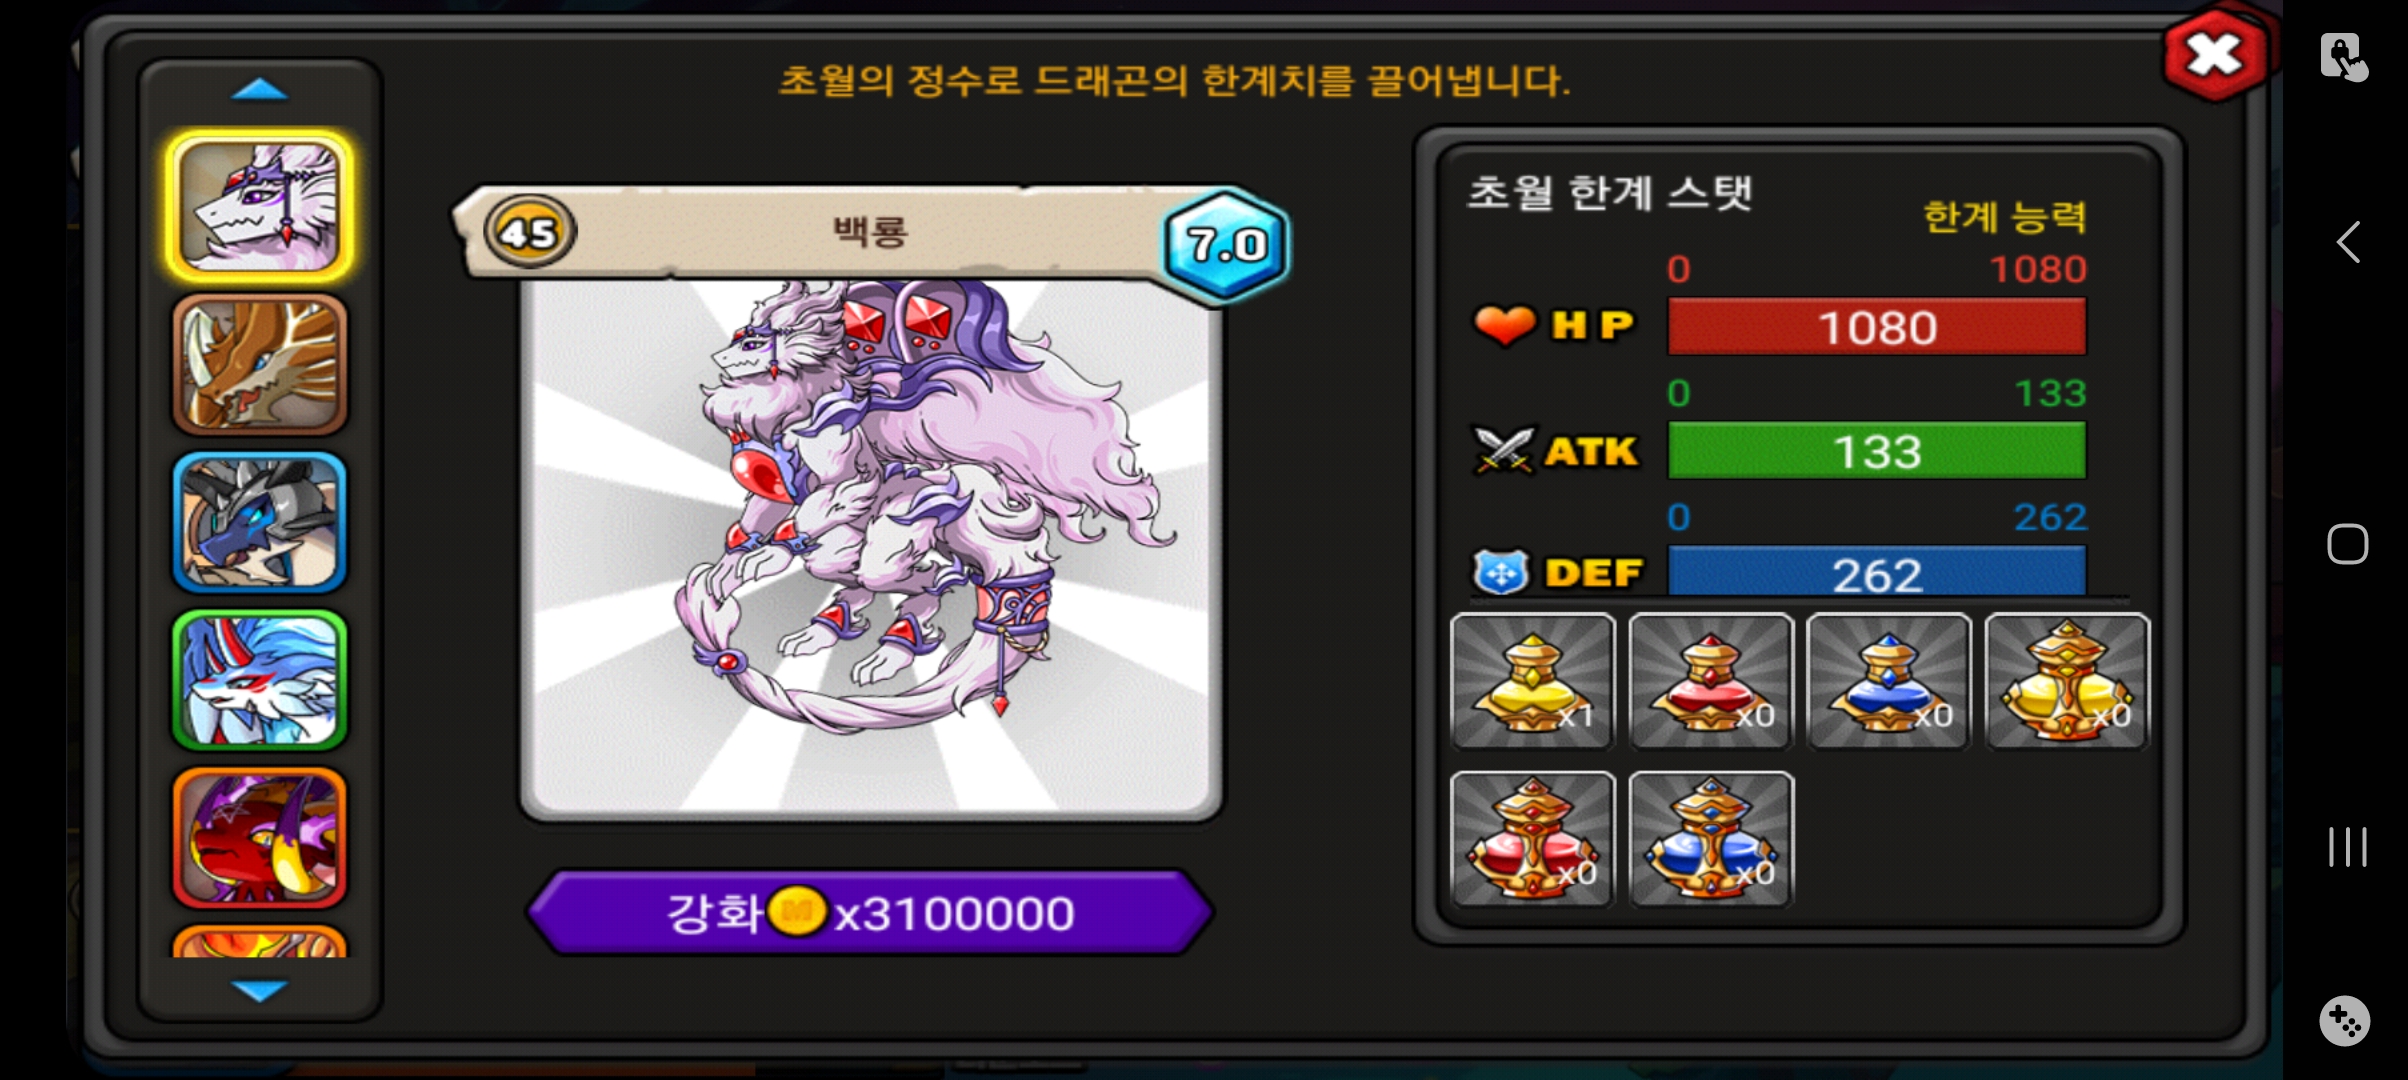Choose the brown horned dragon portrait
This screenshot has width=2408, height=1080.
(x=260, y=364)
